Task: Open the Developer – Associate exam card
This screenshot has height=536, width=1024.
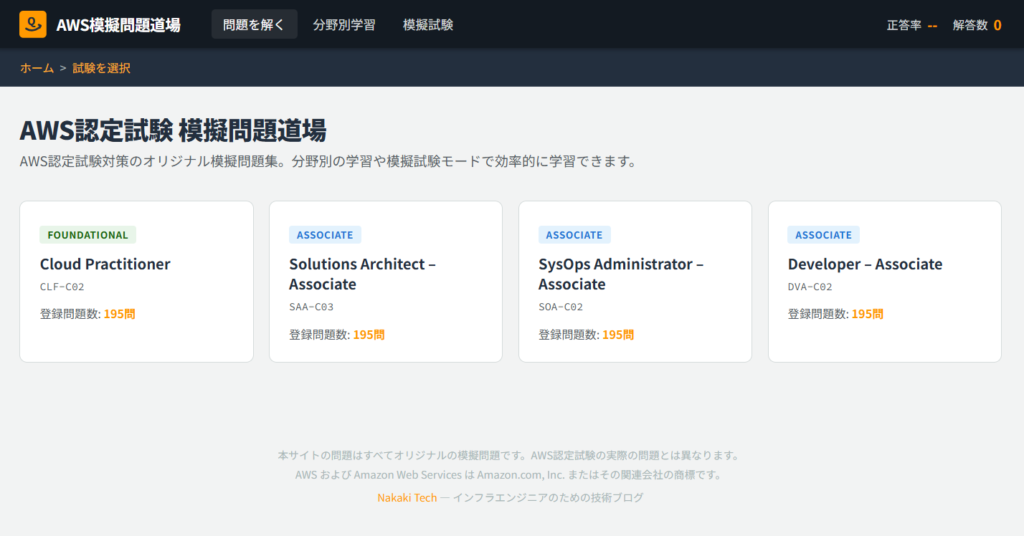Action: point(884,281)
